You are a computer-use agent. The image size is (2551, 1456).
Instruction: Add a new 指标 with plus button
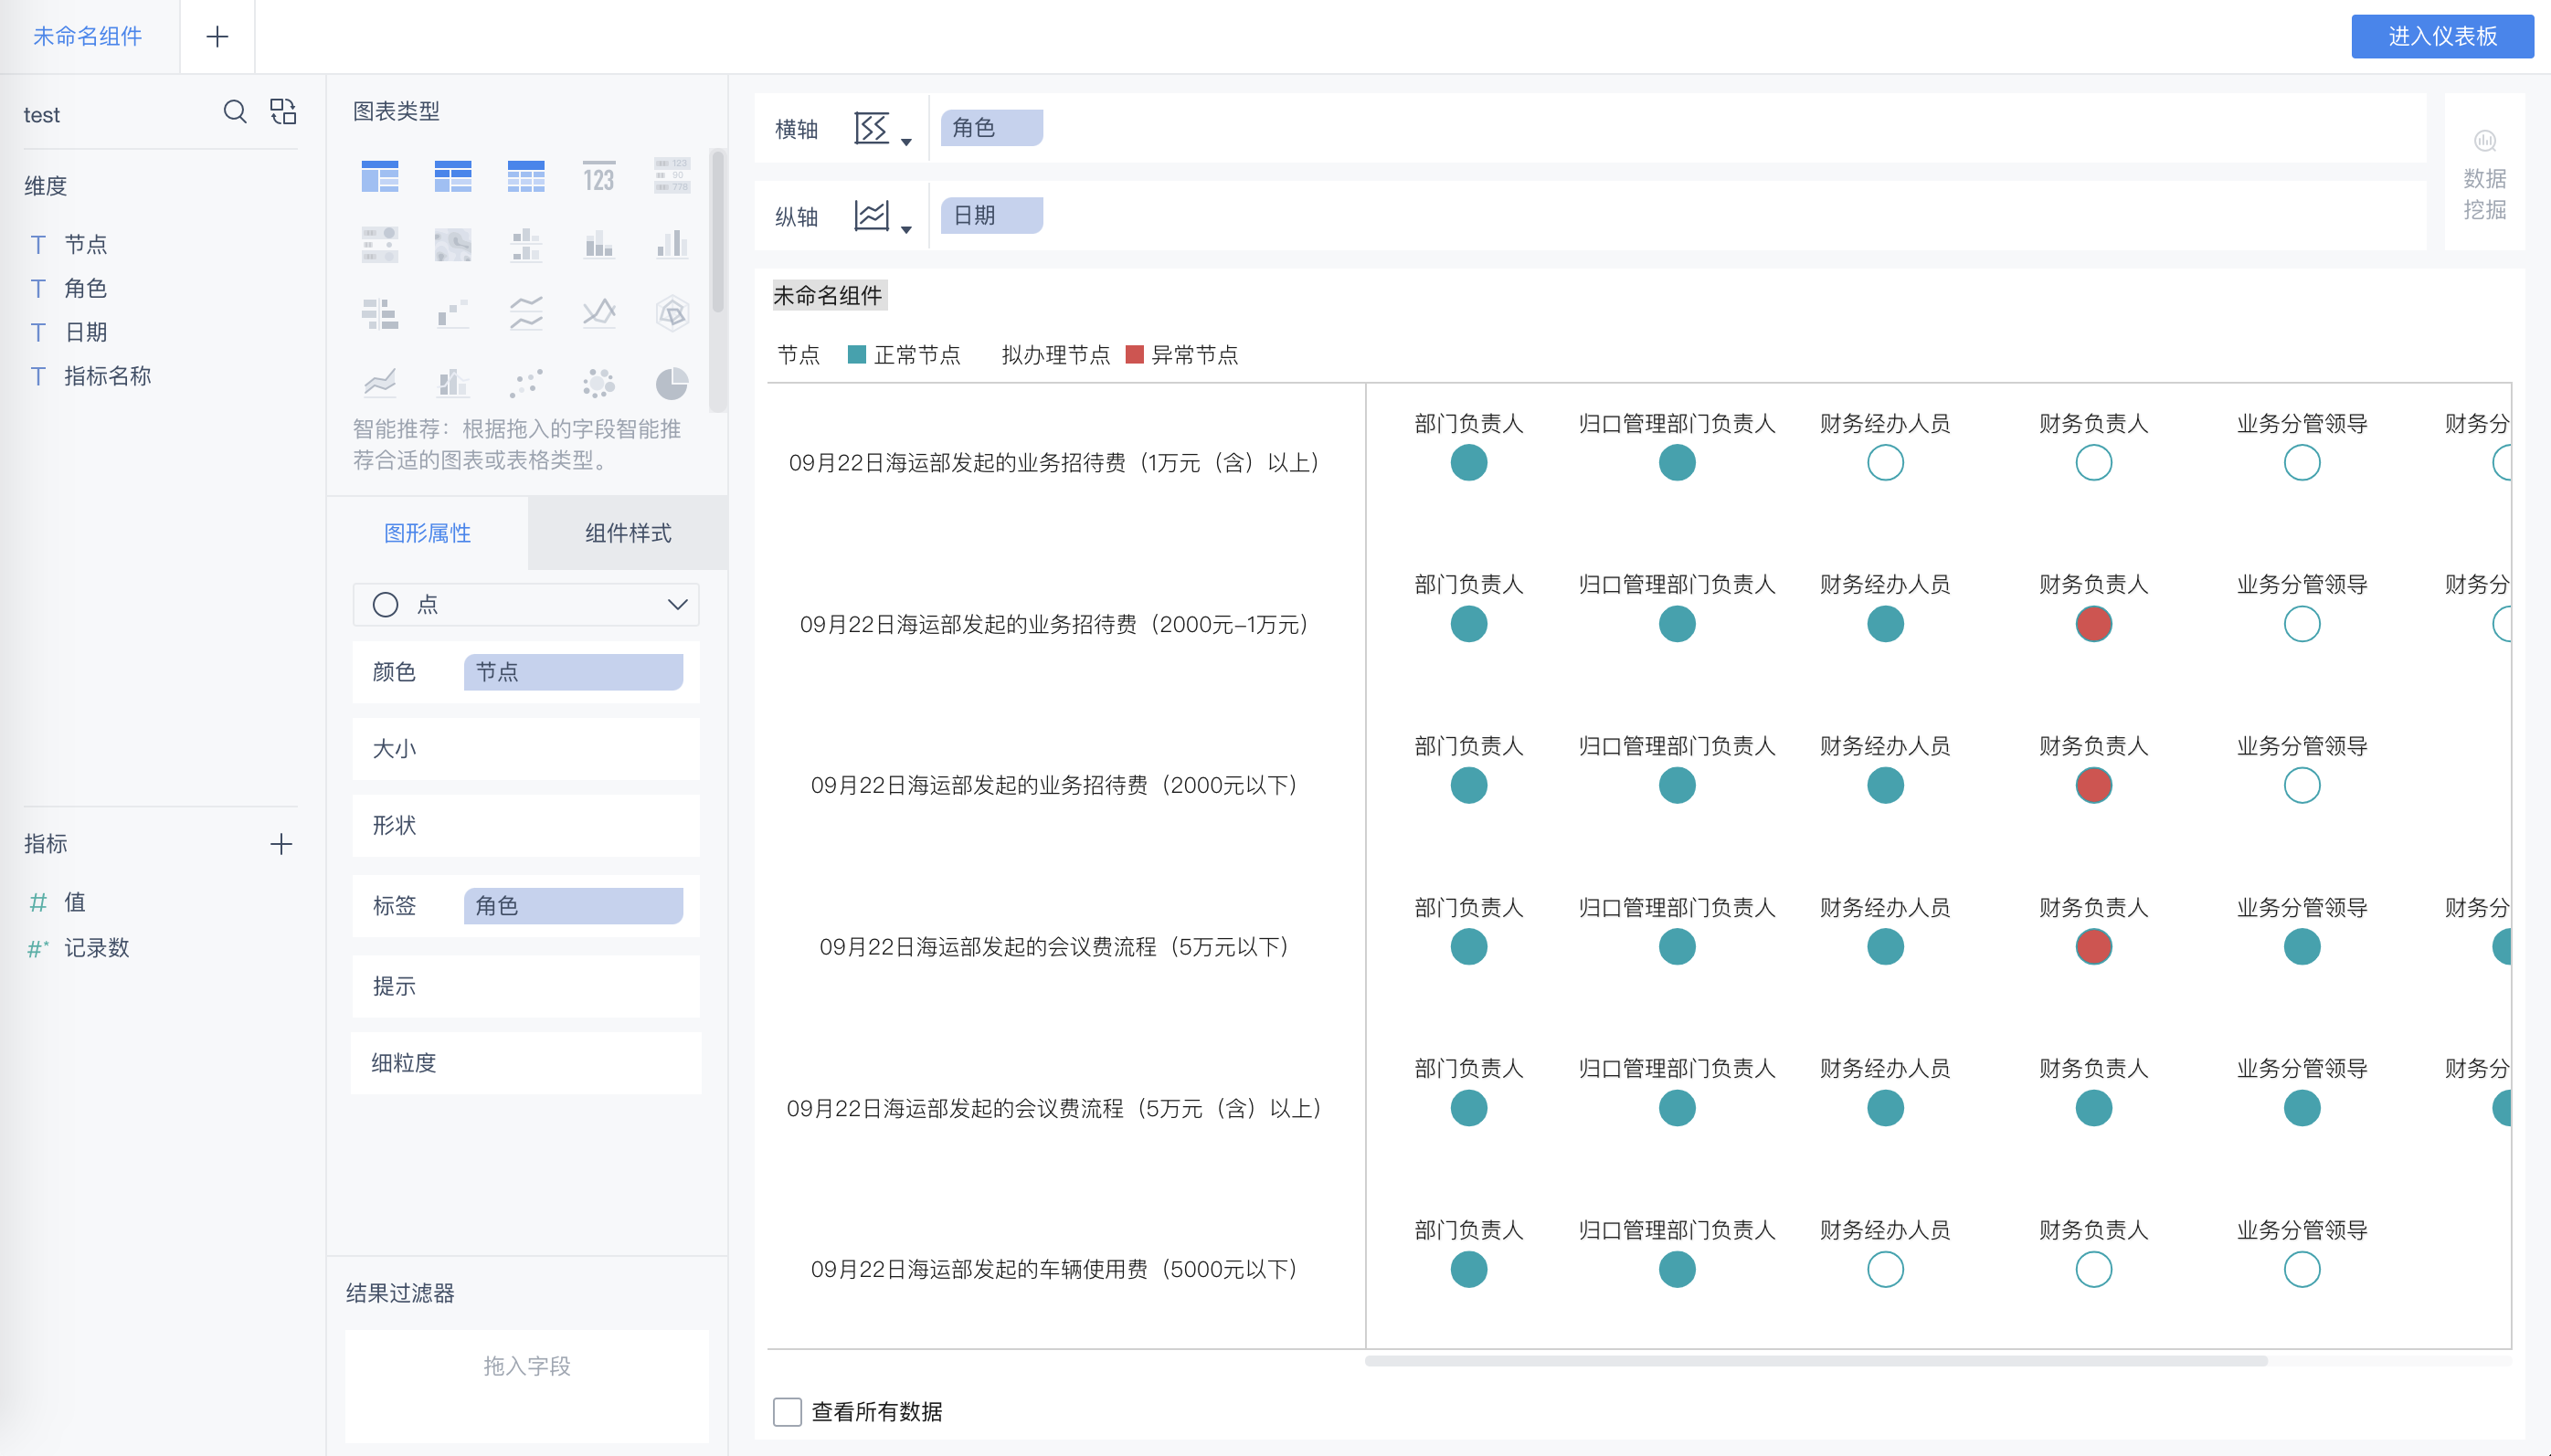coord(281,844)
